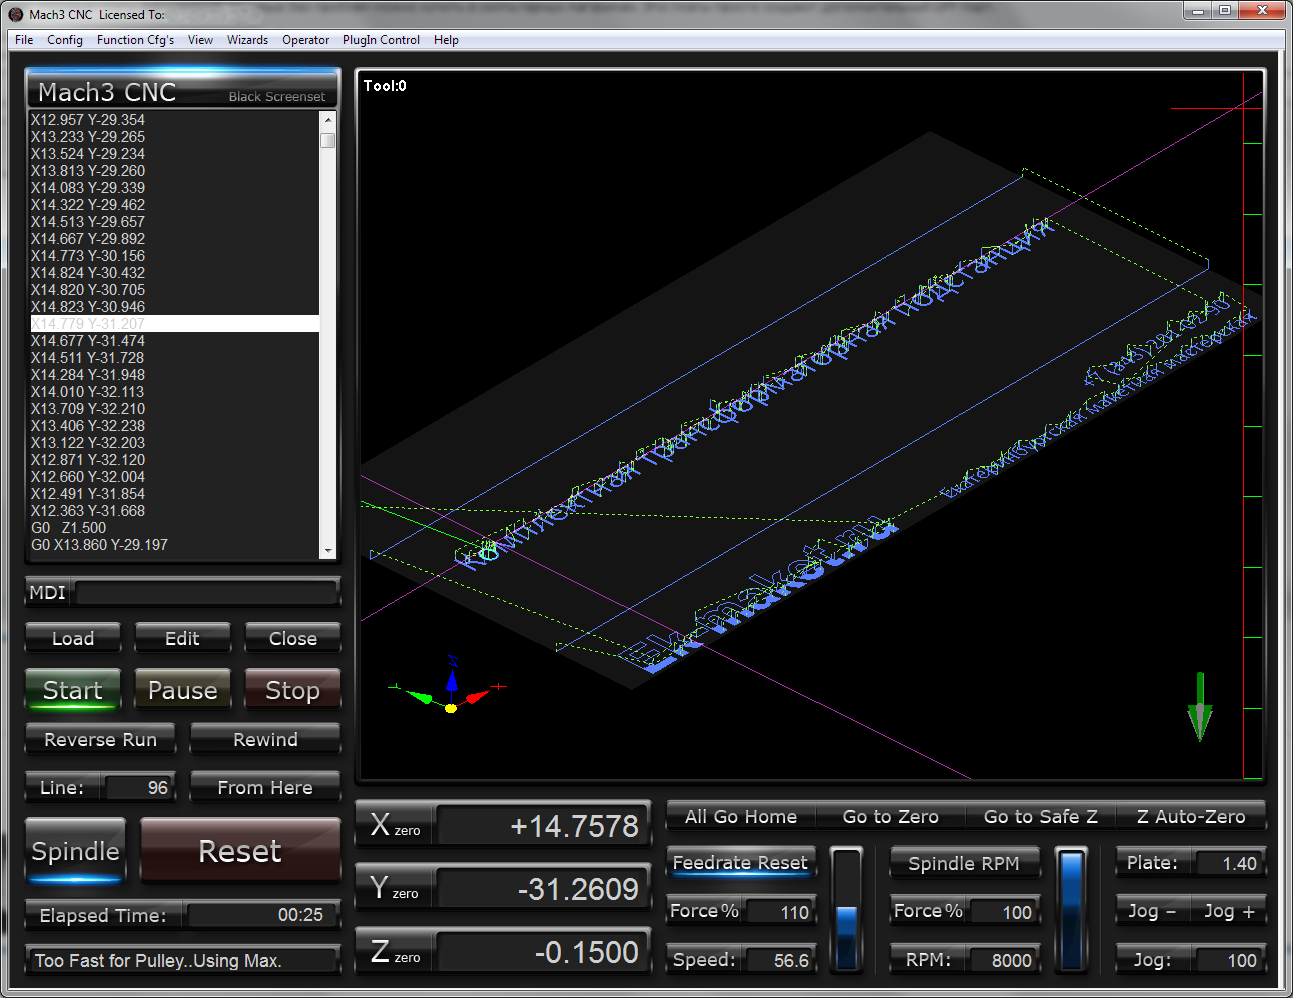
Task: Click the highlighted line X14.779 Y-31.207
Action: pos(175,324)
